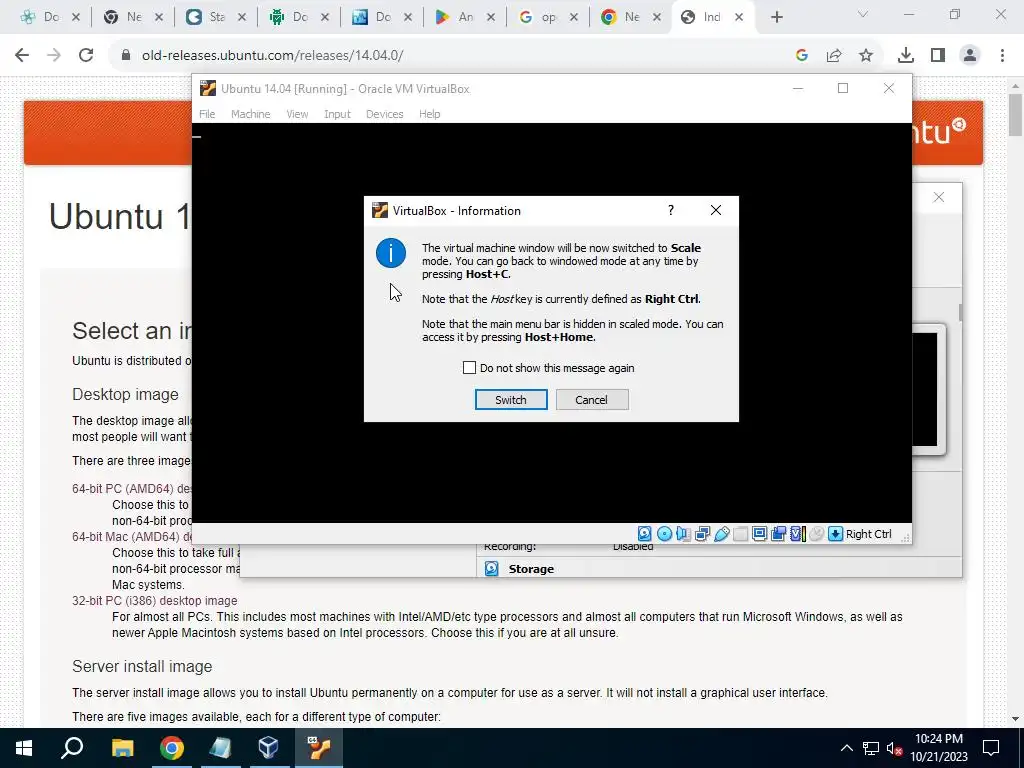Click the audio speaker icon in VM status bar
Image resolution: width=1024 pixels, height=768 pixels.
(x=683, y=534)
